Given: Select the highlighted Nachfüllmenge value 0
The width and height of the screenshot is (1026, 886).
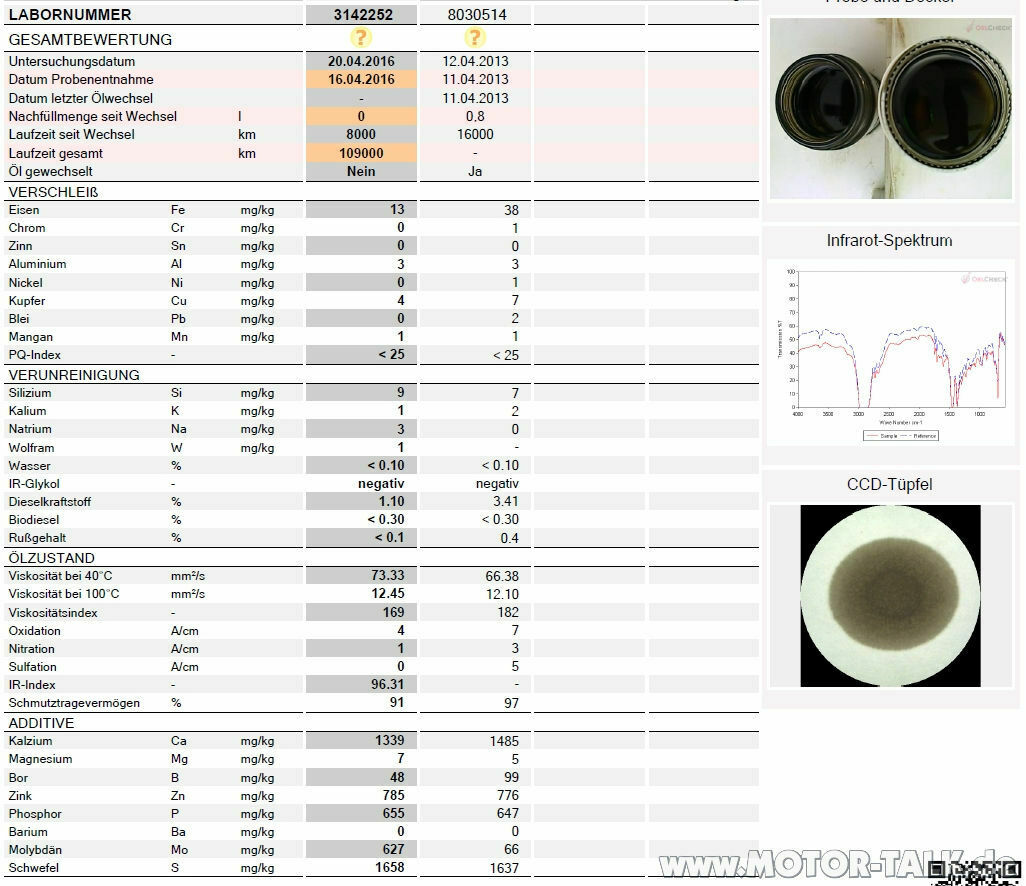Looking at the screenshot, I should 361,116.
